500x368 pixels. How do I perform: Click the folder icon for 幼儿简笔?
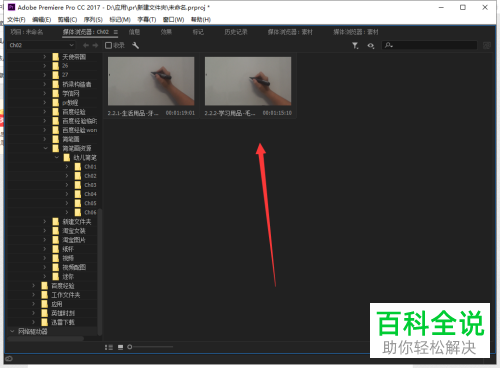[x=67, y=157]
